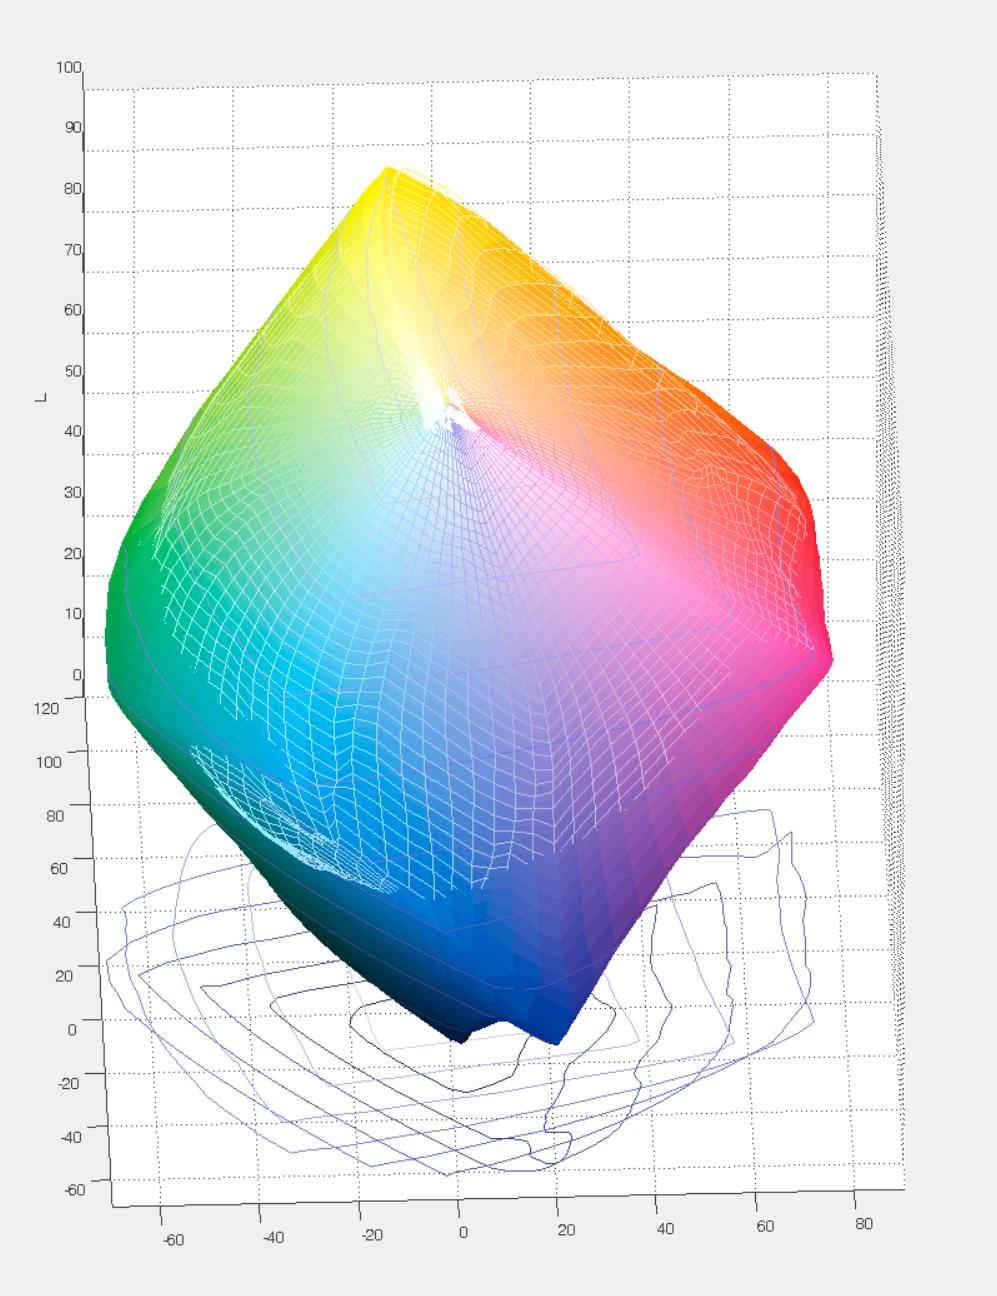Select the -60 tick on the bottom axis
This screenshot has width=997, height=1296.
click(x=173, y=1240)
